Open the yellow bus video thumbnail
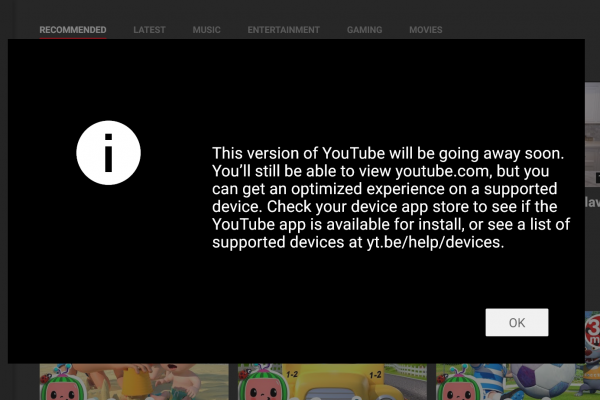The width and height of the screenshot is (600, 400). click(x=332, y=382)
